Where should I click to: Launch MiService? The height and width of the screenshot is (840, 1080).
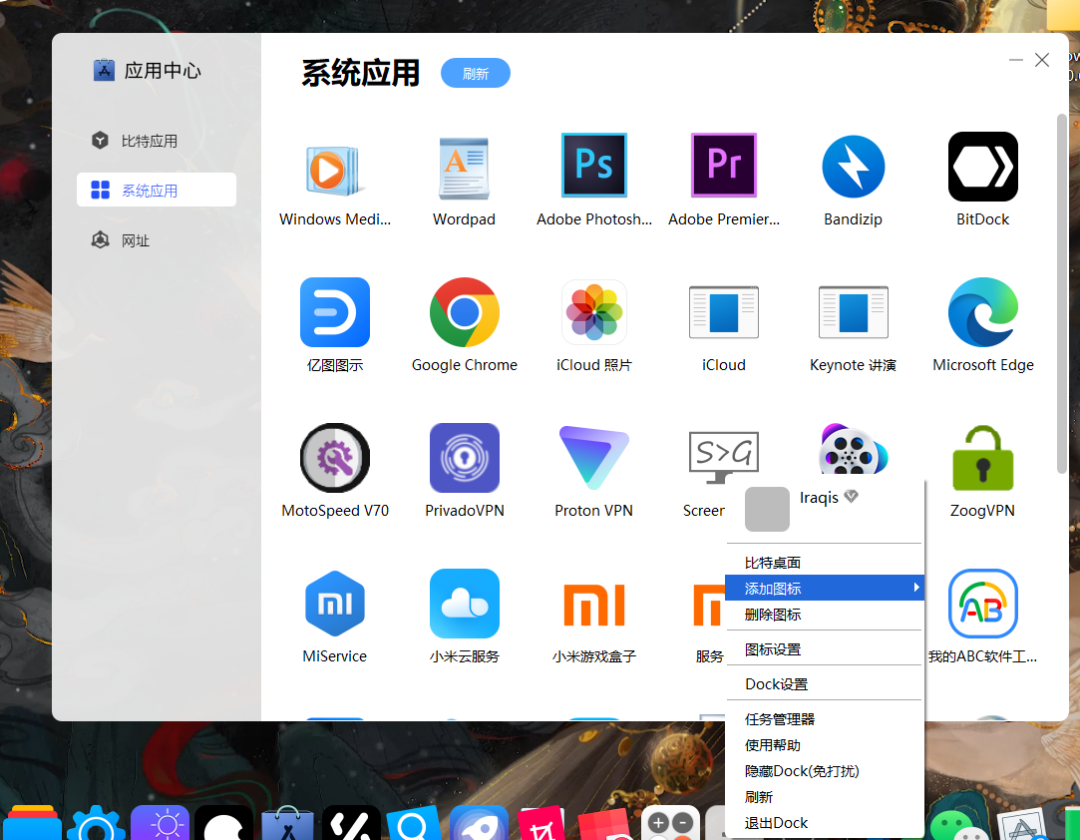click(x=335, y=603)
